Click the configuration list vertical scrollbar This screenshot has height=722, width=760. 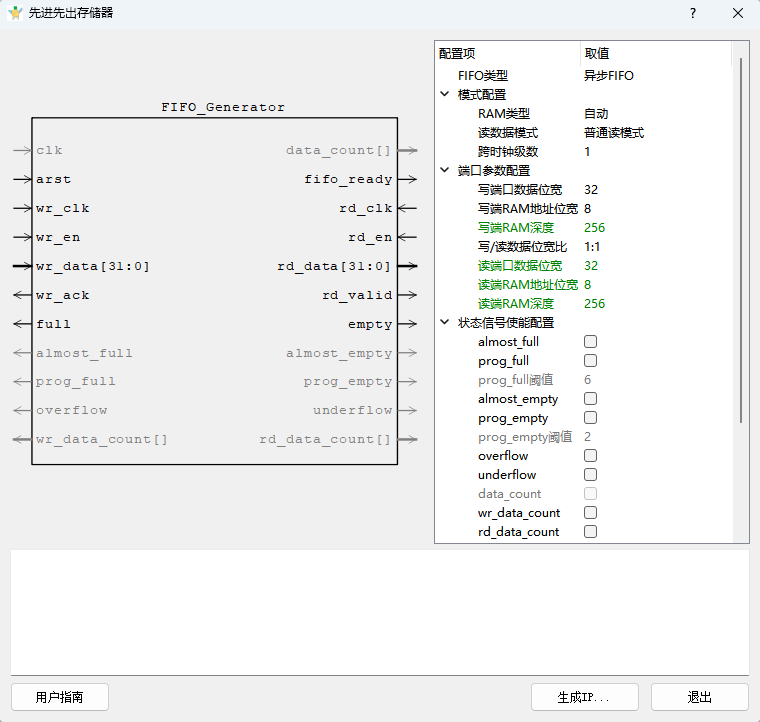tap(741, 241)
